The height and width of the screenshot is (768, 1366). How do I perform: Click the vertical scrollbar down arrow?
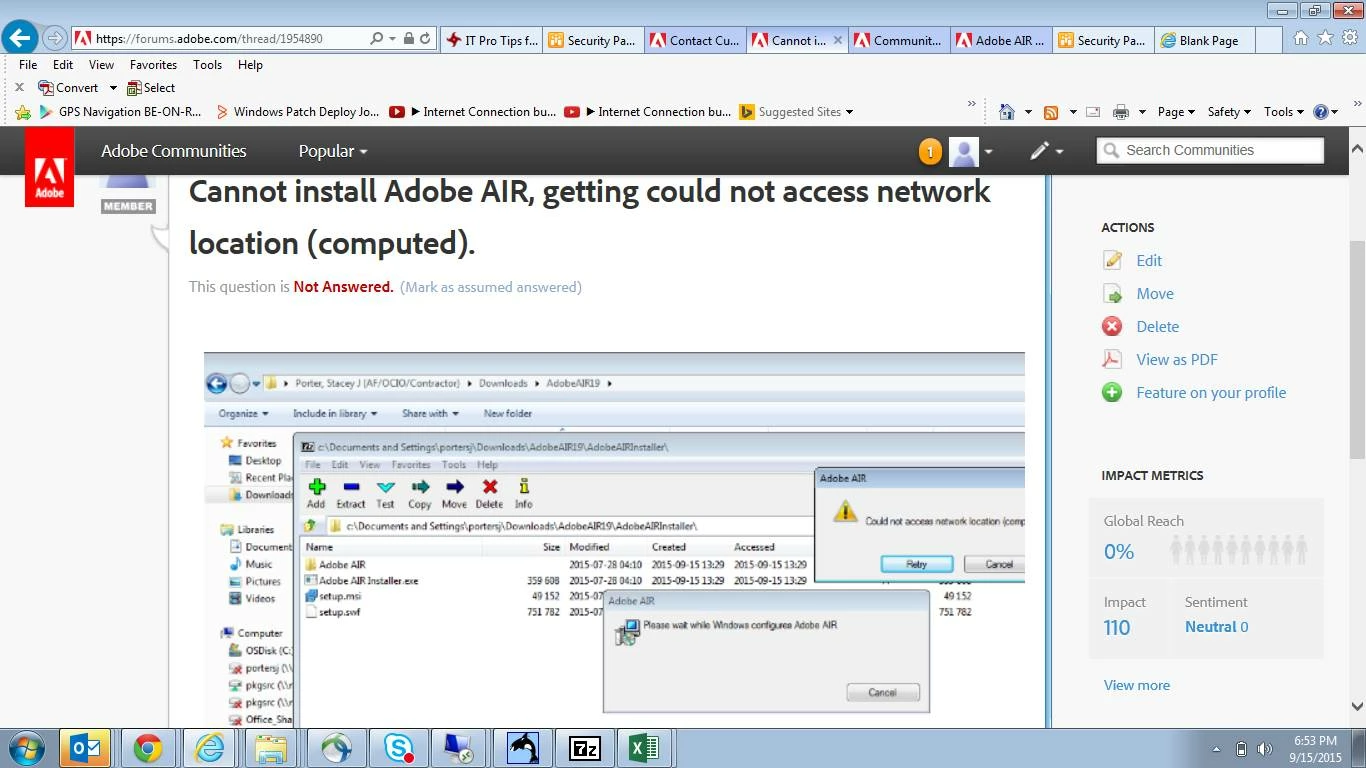[1357, 706]
